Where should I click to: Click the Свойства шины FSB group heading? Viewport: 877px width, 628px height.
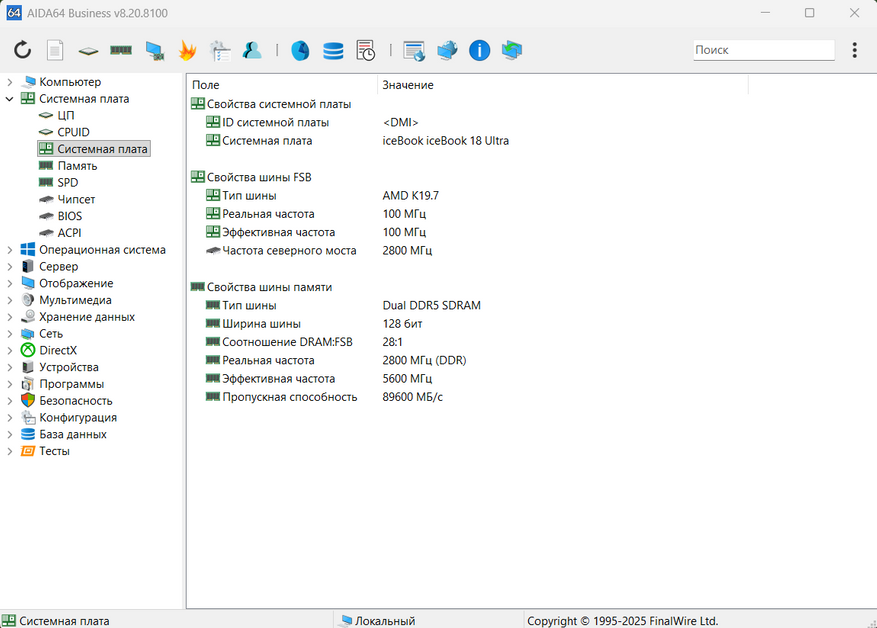(x=259, y=177)
